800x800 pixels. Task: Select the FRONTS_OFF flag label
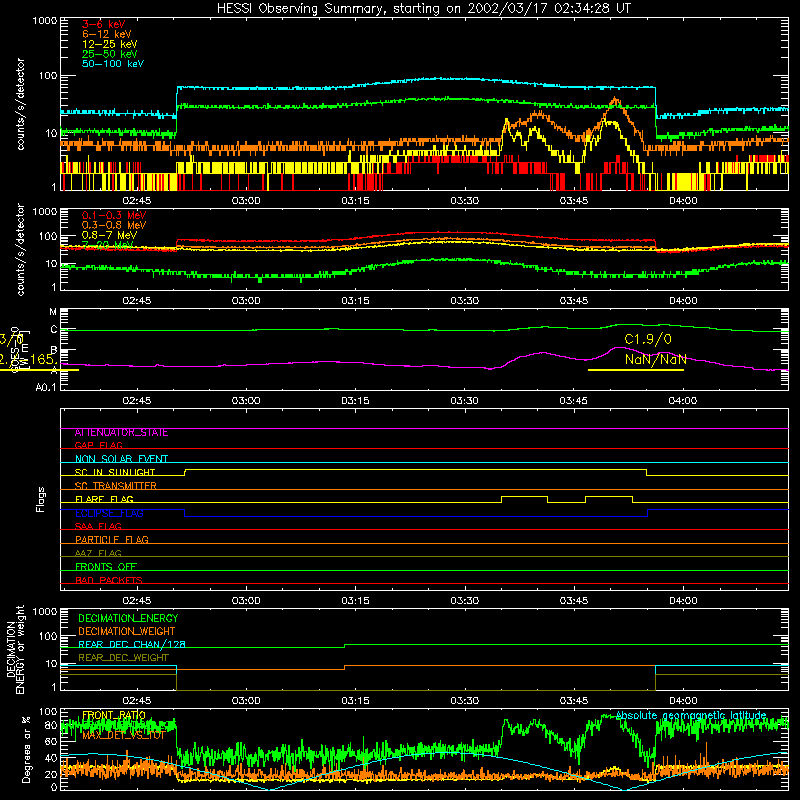tap(106, 567)
